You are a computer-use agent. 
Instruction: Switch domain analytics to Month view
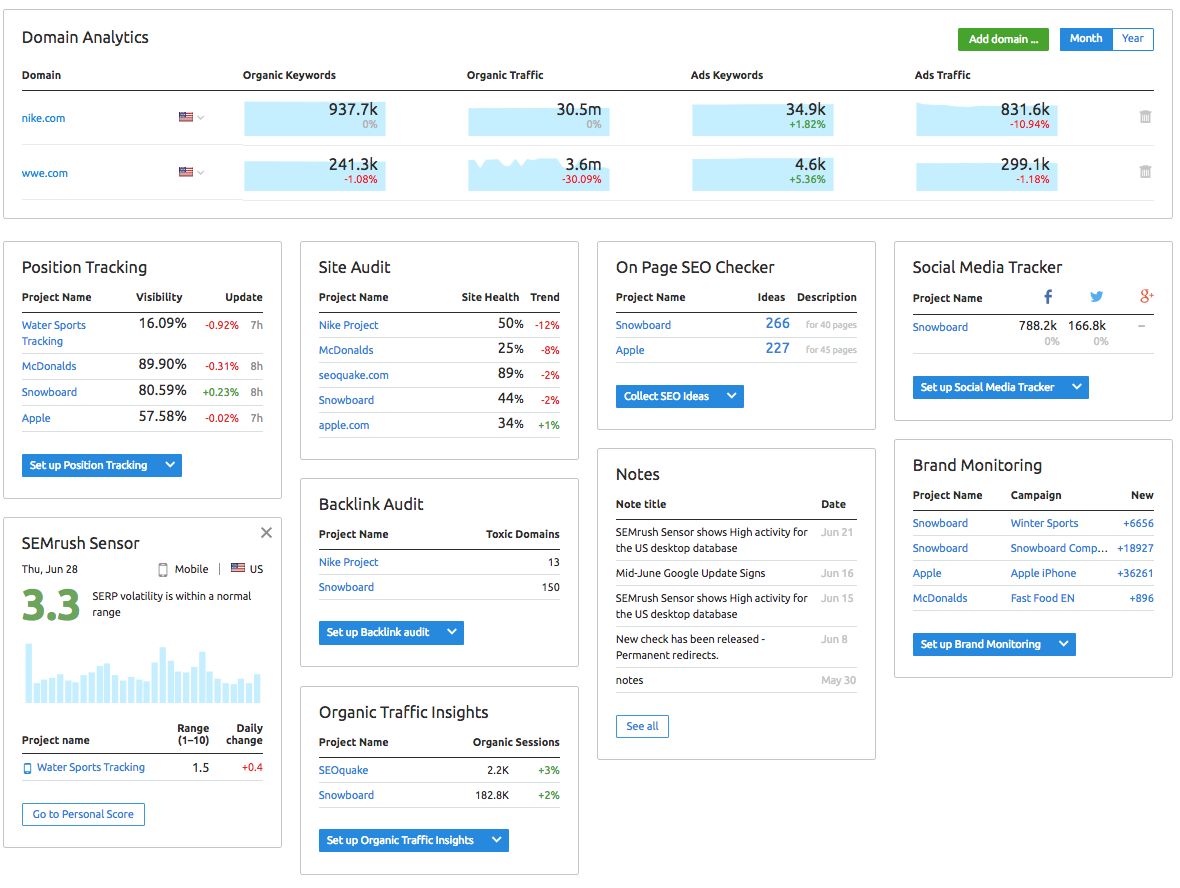point(1086,39)
